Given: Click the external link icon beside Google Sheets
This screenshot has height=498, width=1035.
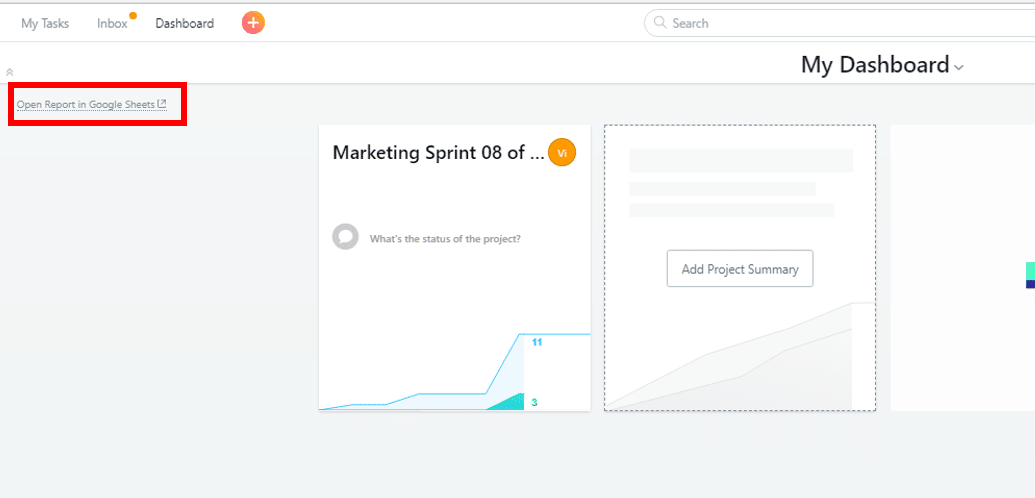Looking at the screenshot, I should pos(162,104).
